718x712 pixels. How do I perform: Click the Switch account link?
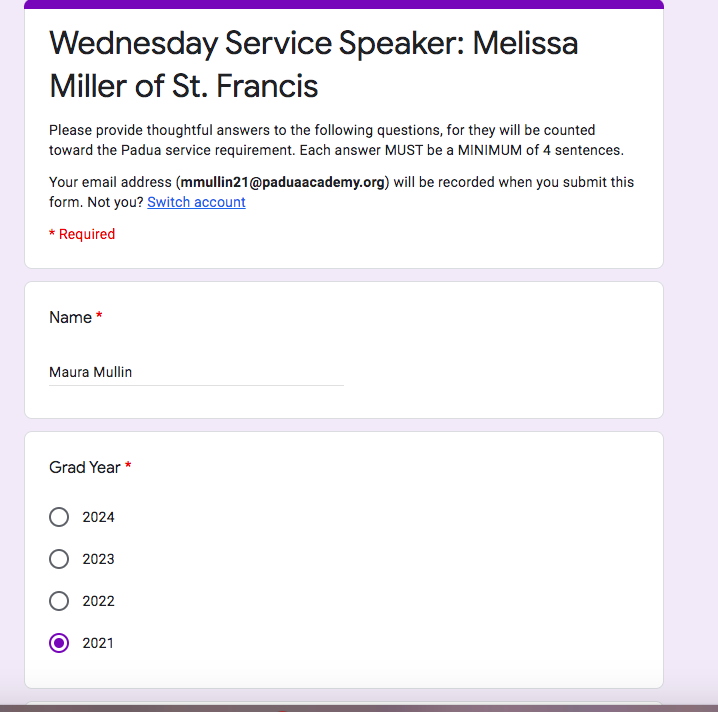[x=196, y=202]
